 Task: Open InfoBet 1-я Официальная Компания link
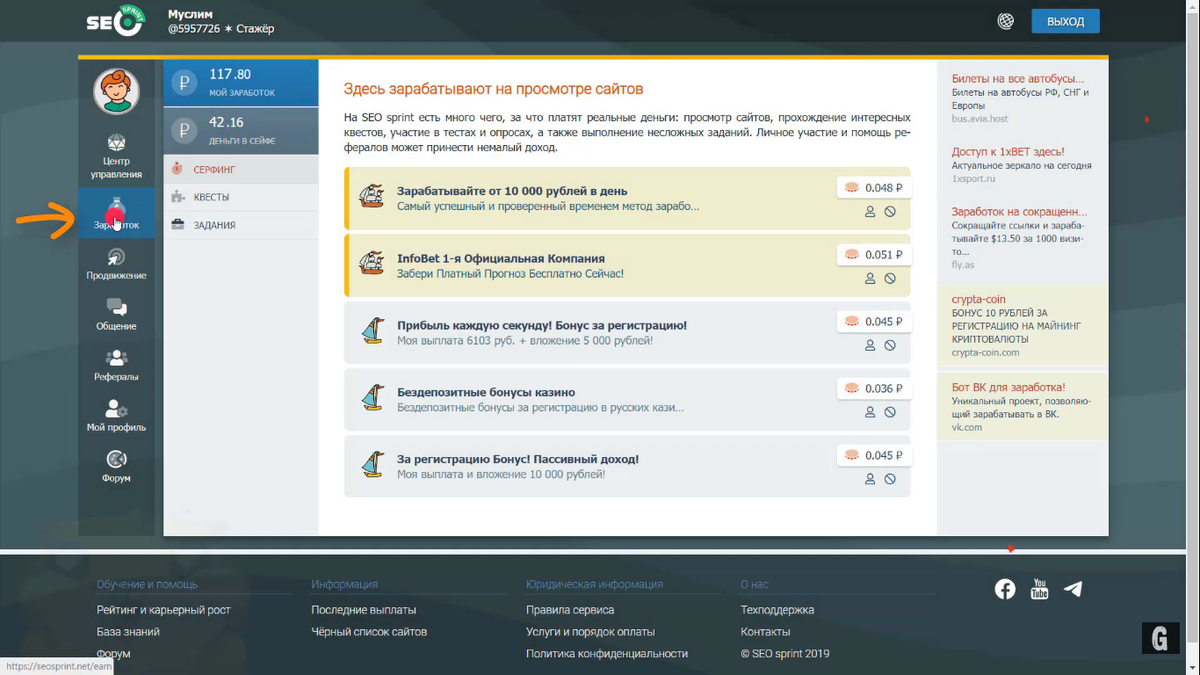501,259
